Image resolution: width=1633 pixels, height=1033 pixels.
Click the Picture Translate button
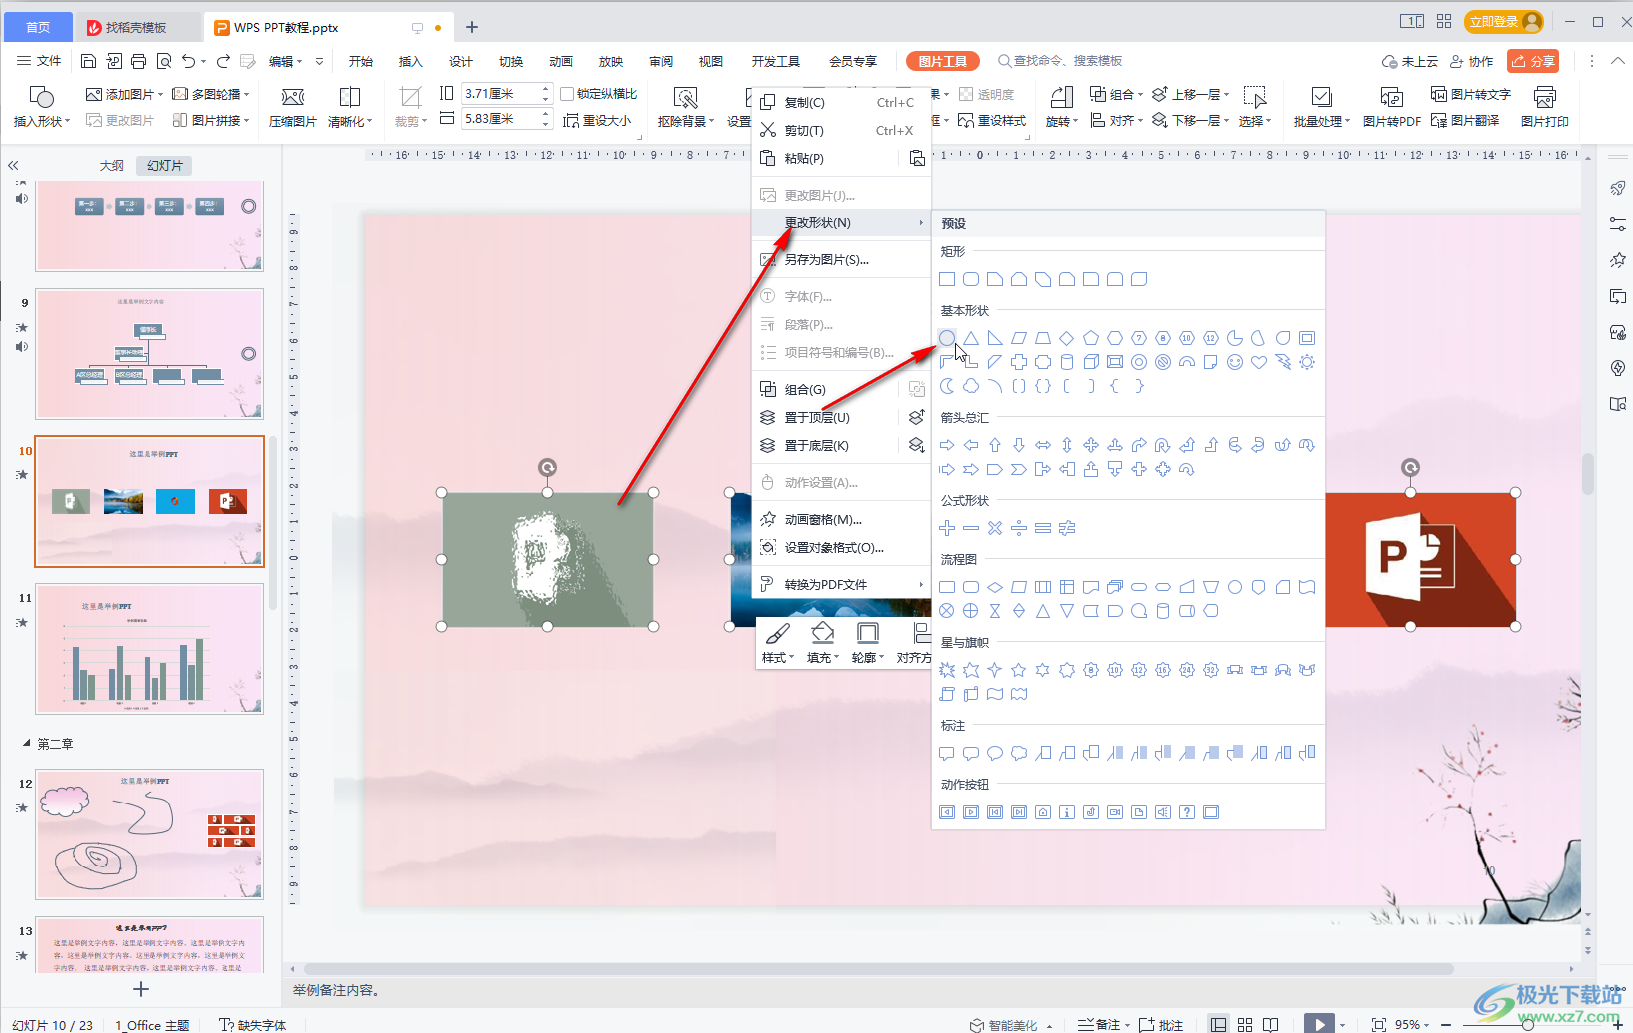1465,120
